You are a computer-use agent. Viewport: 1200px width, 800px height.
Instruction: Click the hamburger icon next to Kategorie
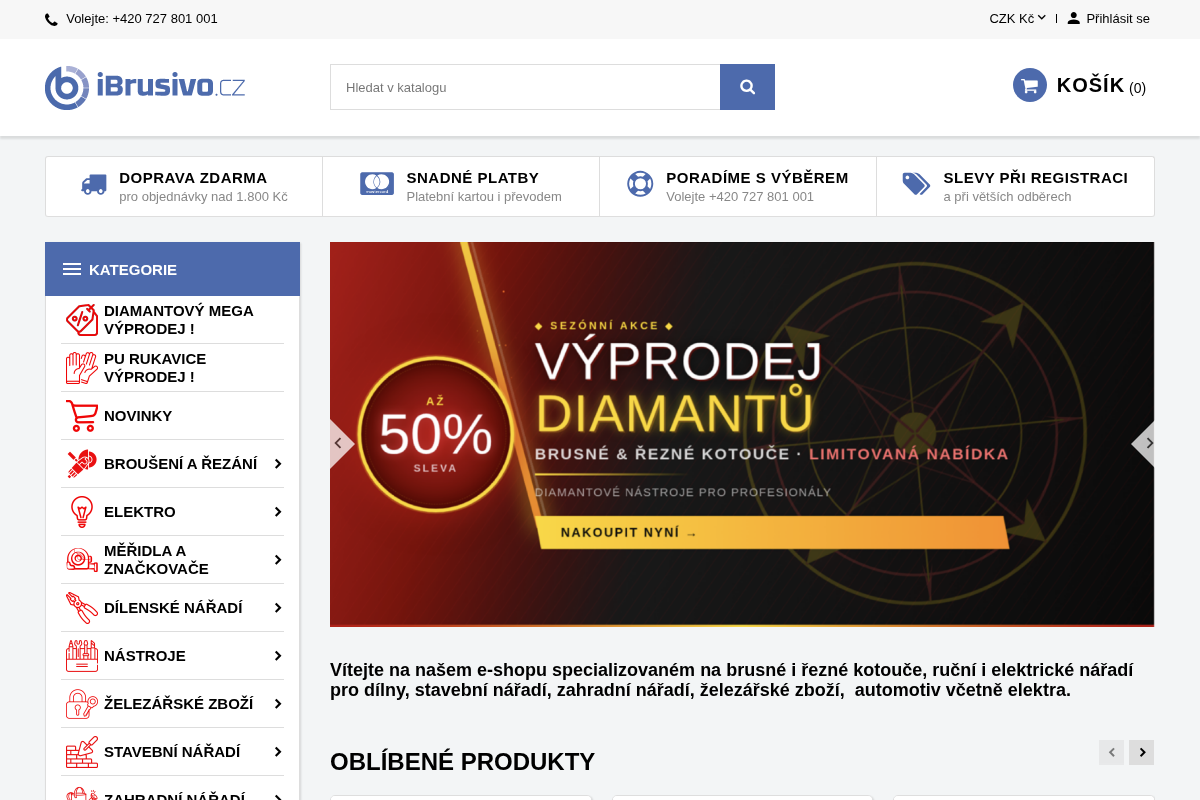coord(72,269)
